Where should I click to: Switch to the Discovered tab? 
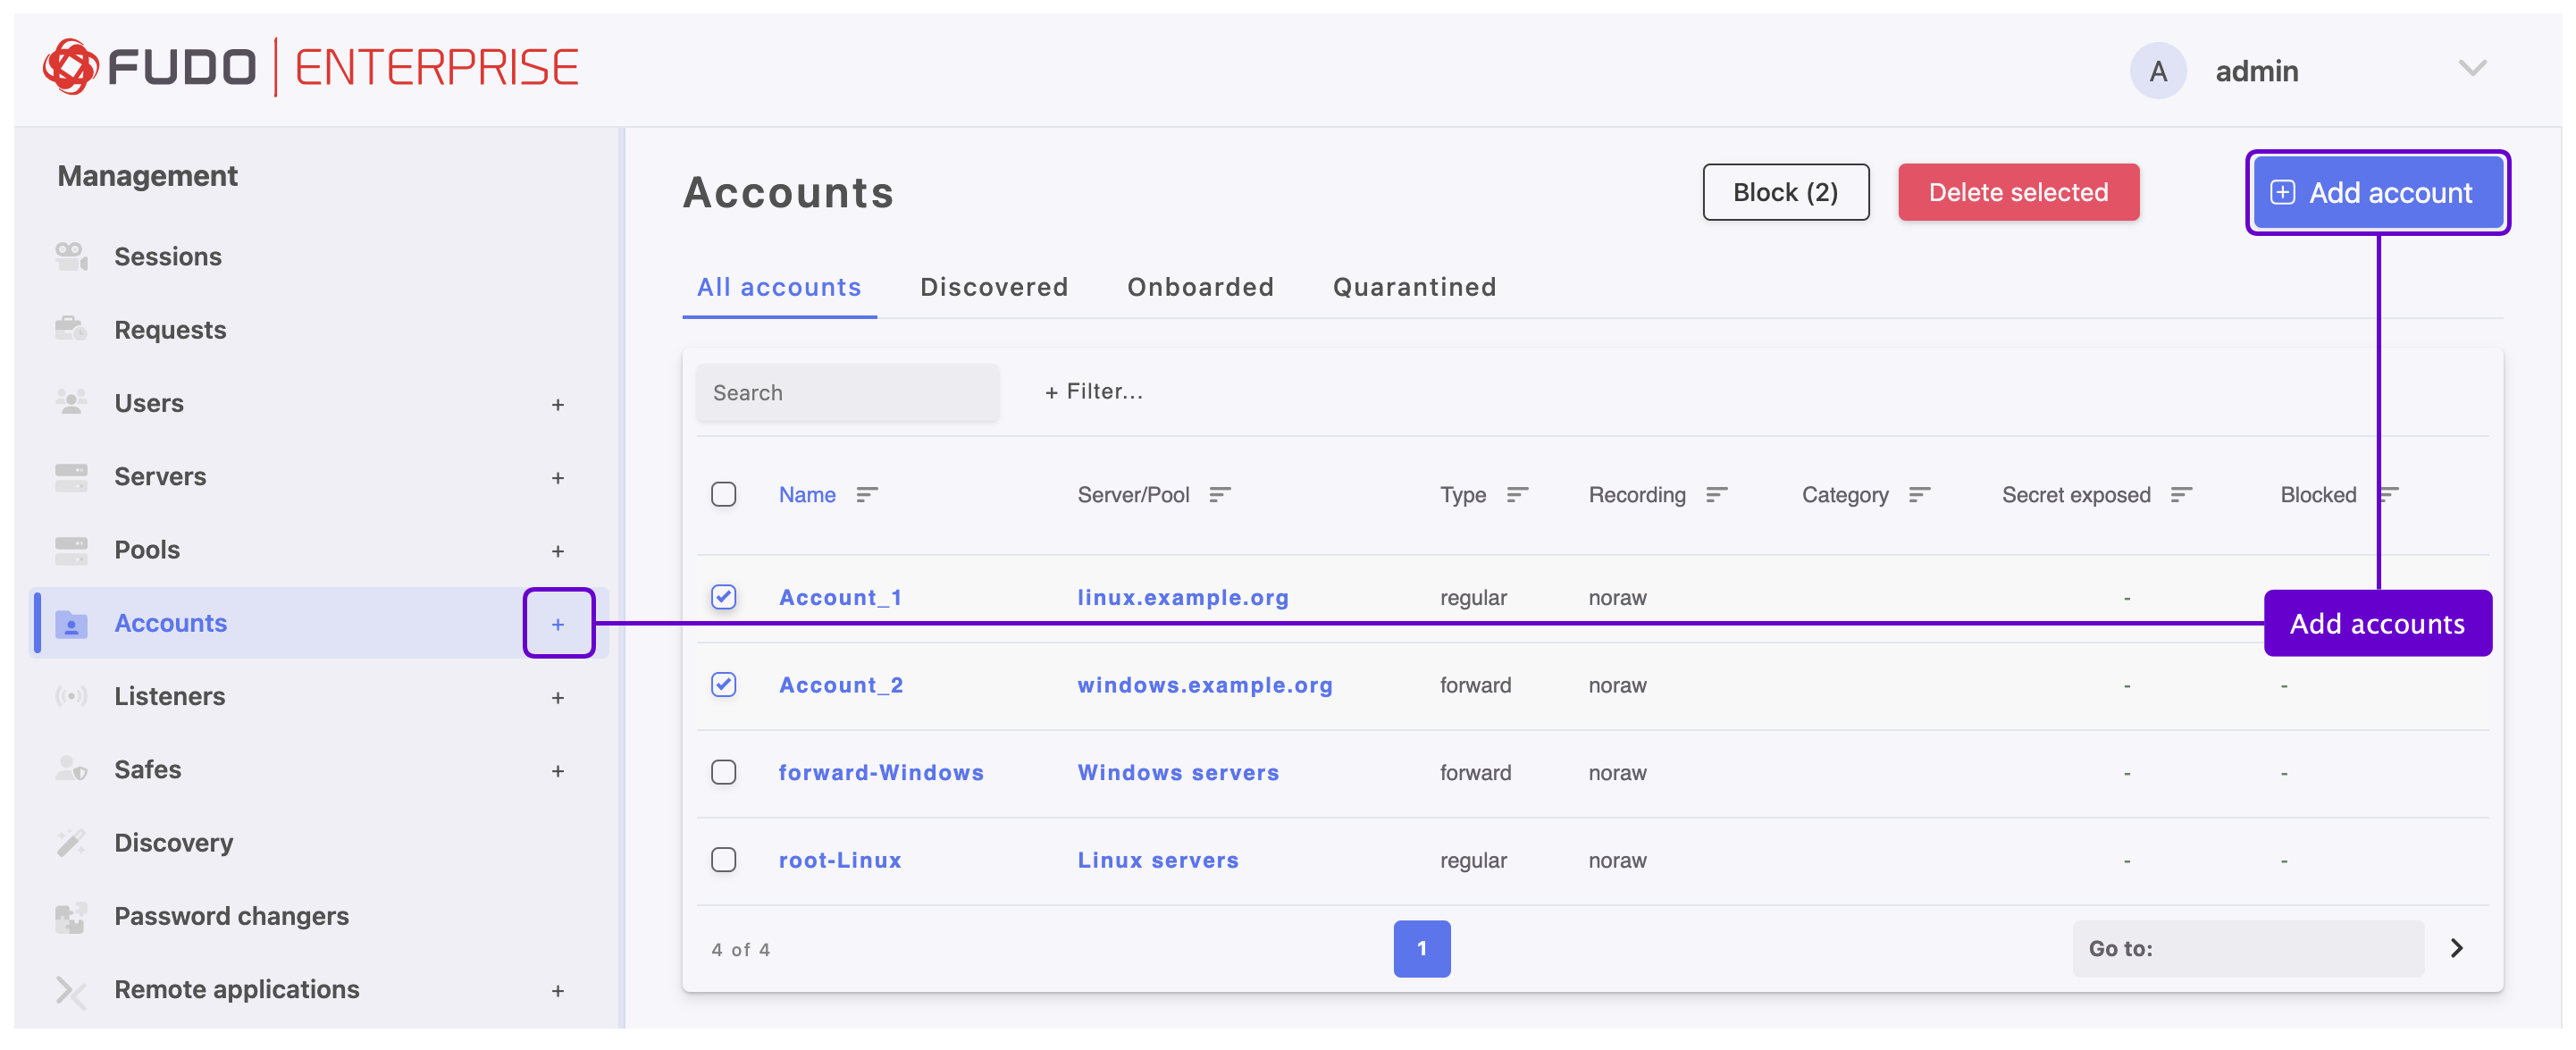(994, 287)
